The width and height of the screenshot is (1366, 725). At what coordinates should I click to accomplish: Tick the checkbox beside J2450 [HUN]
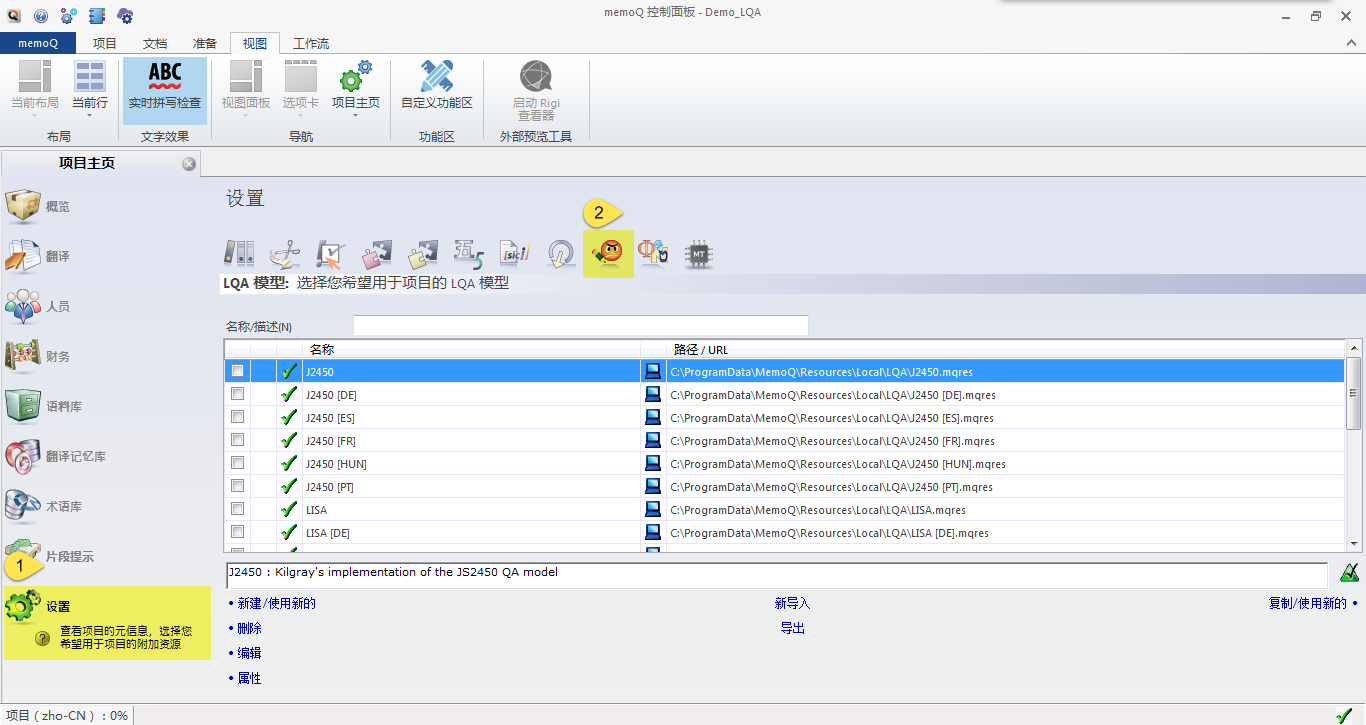coord(237,462)
